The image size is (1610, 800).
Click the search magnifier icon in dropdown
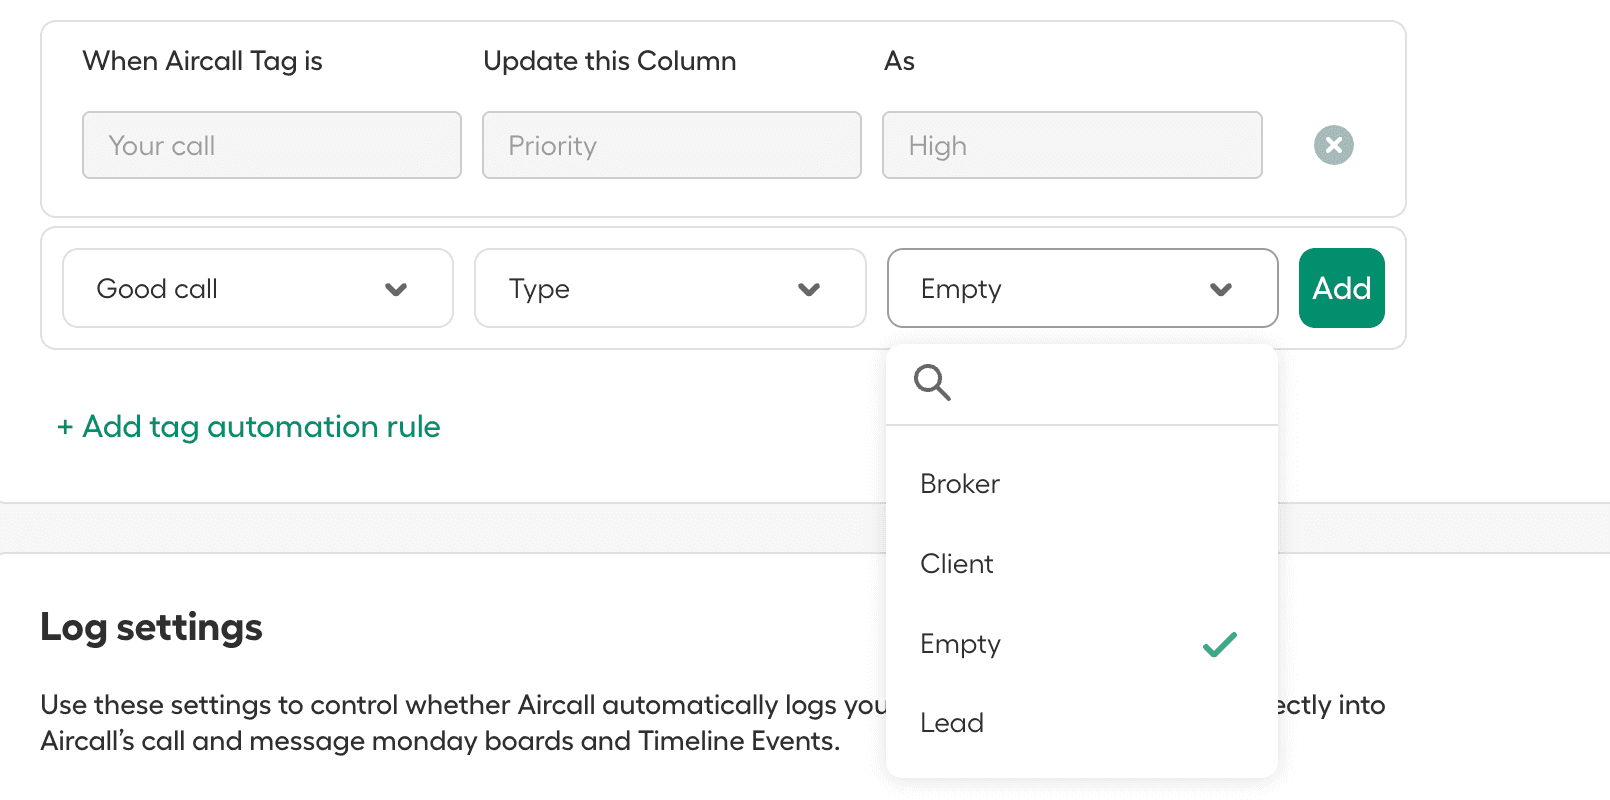(932, 382)
